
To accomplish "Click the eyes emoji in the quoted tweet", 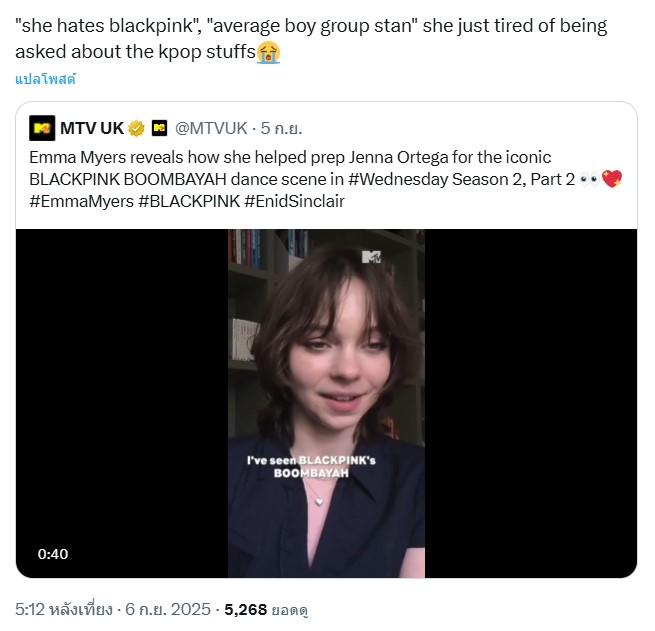I will tap(589, 180).
